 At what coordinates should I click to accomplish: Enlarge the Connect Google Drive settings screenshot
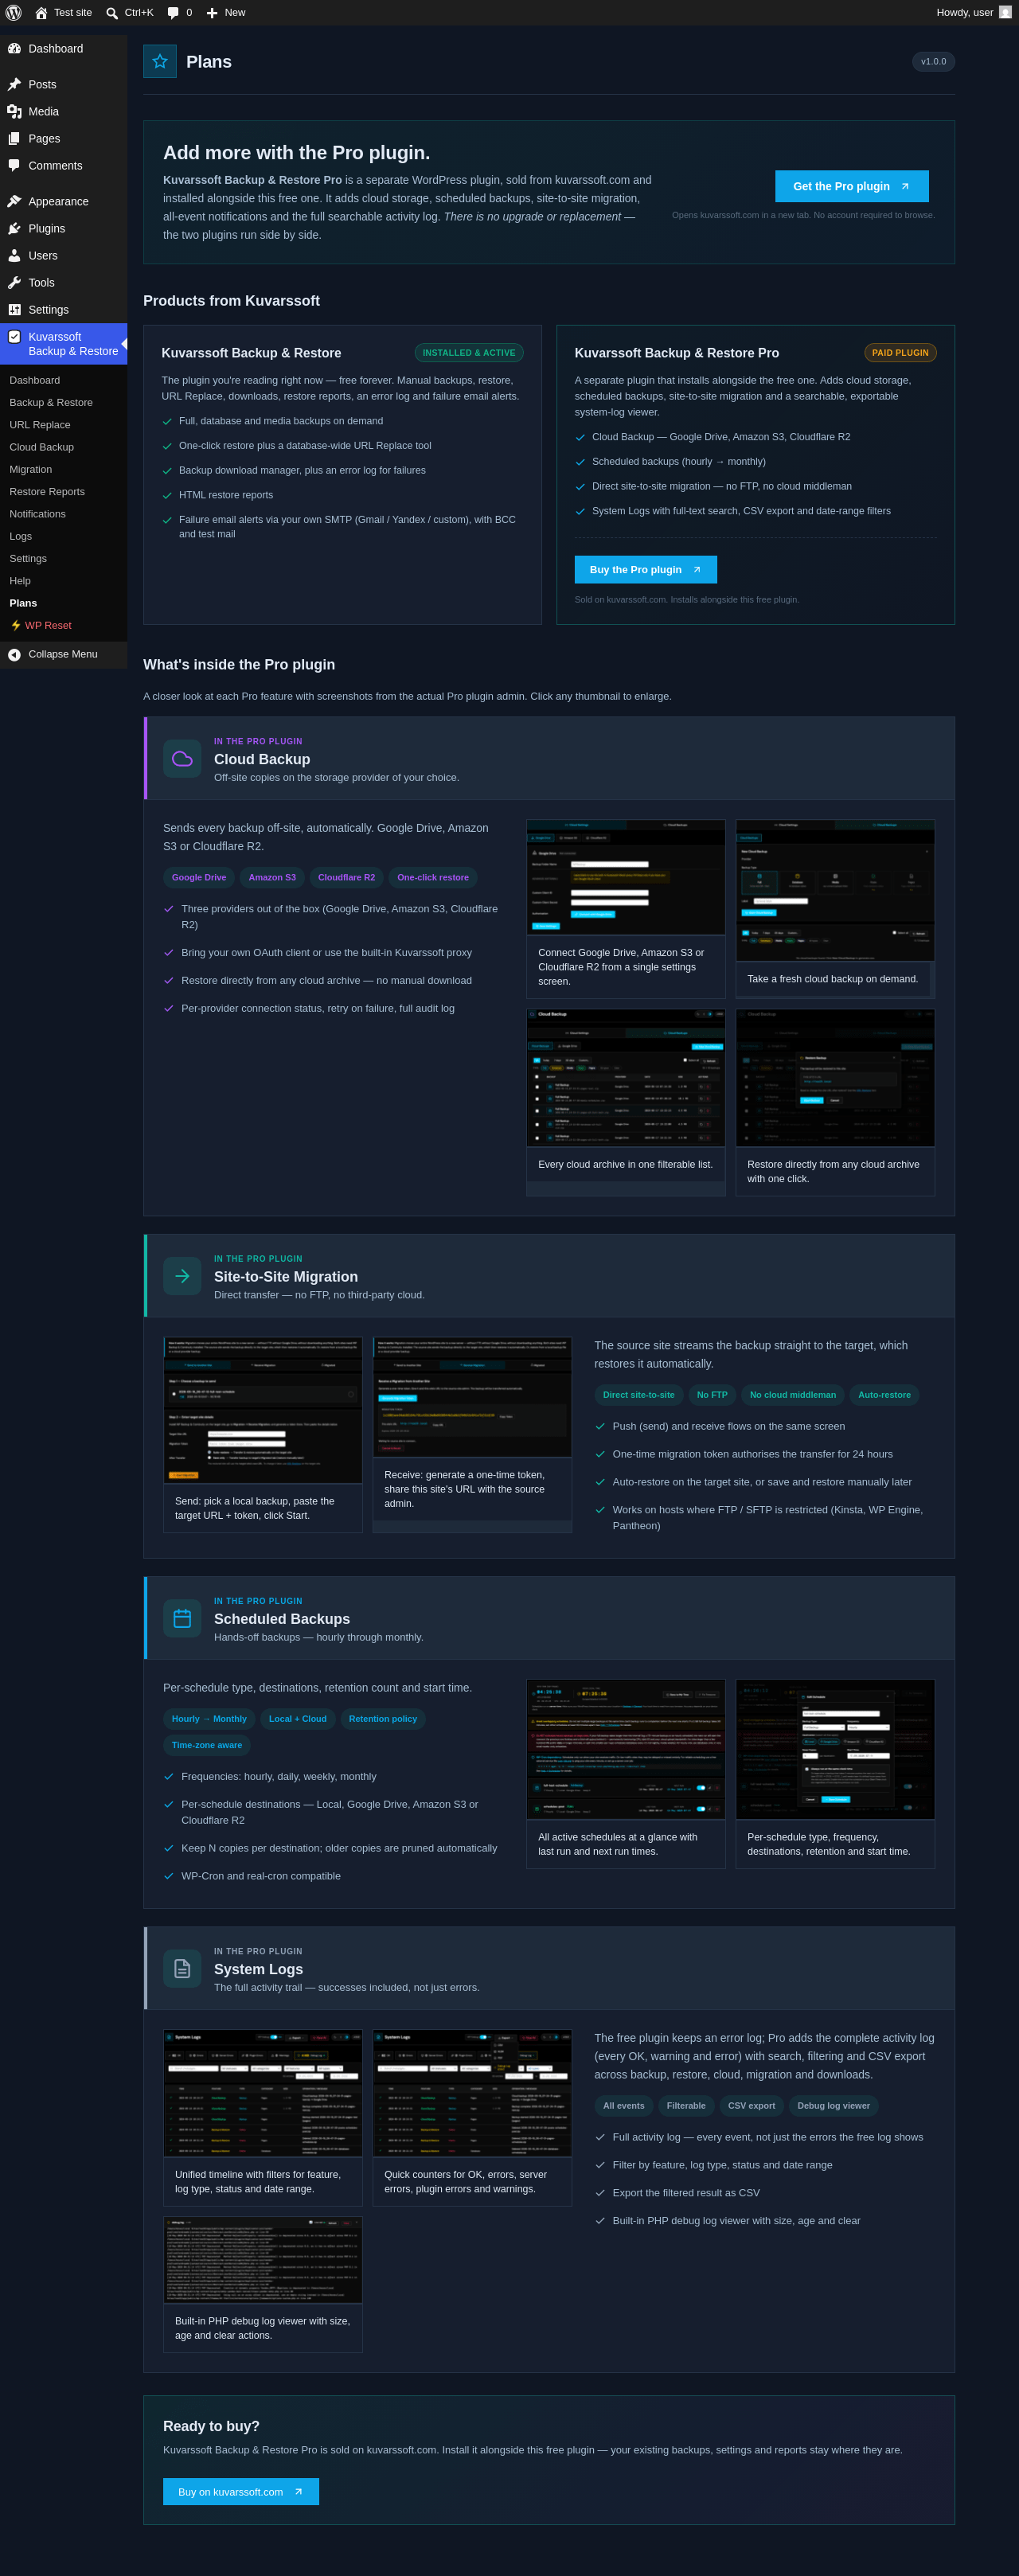pyautogui.click(x=626, y=877)
